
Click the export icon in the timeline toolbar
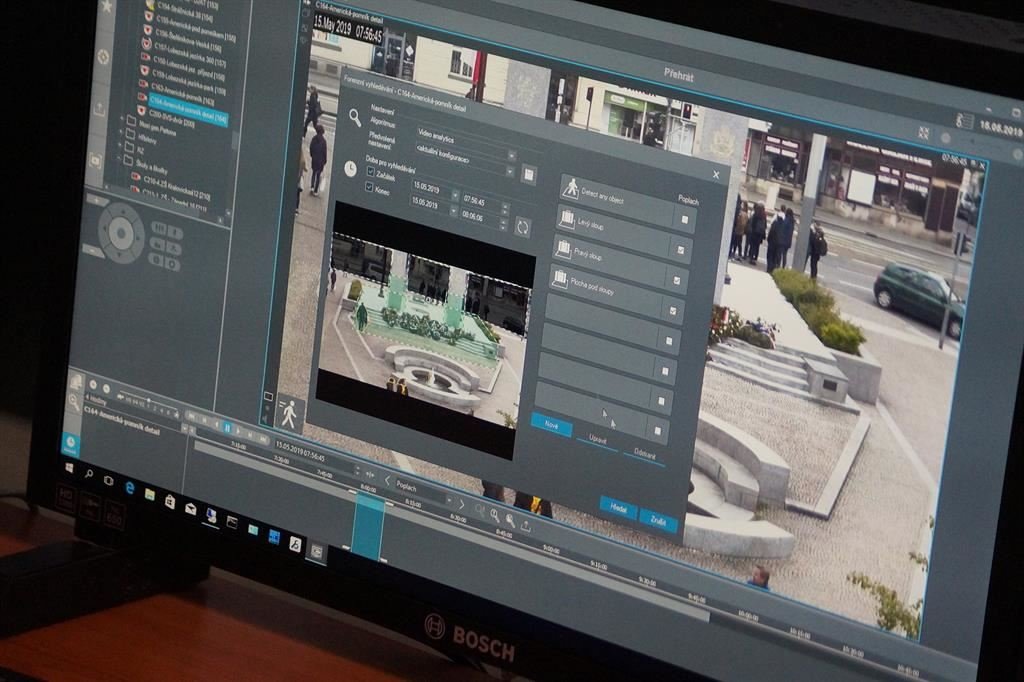(x=525, y=525)
